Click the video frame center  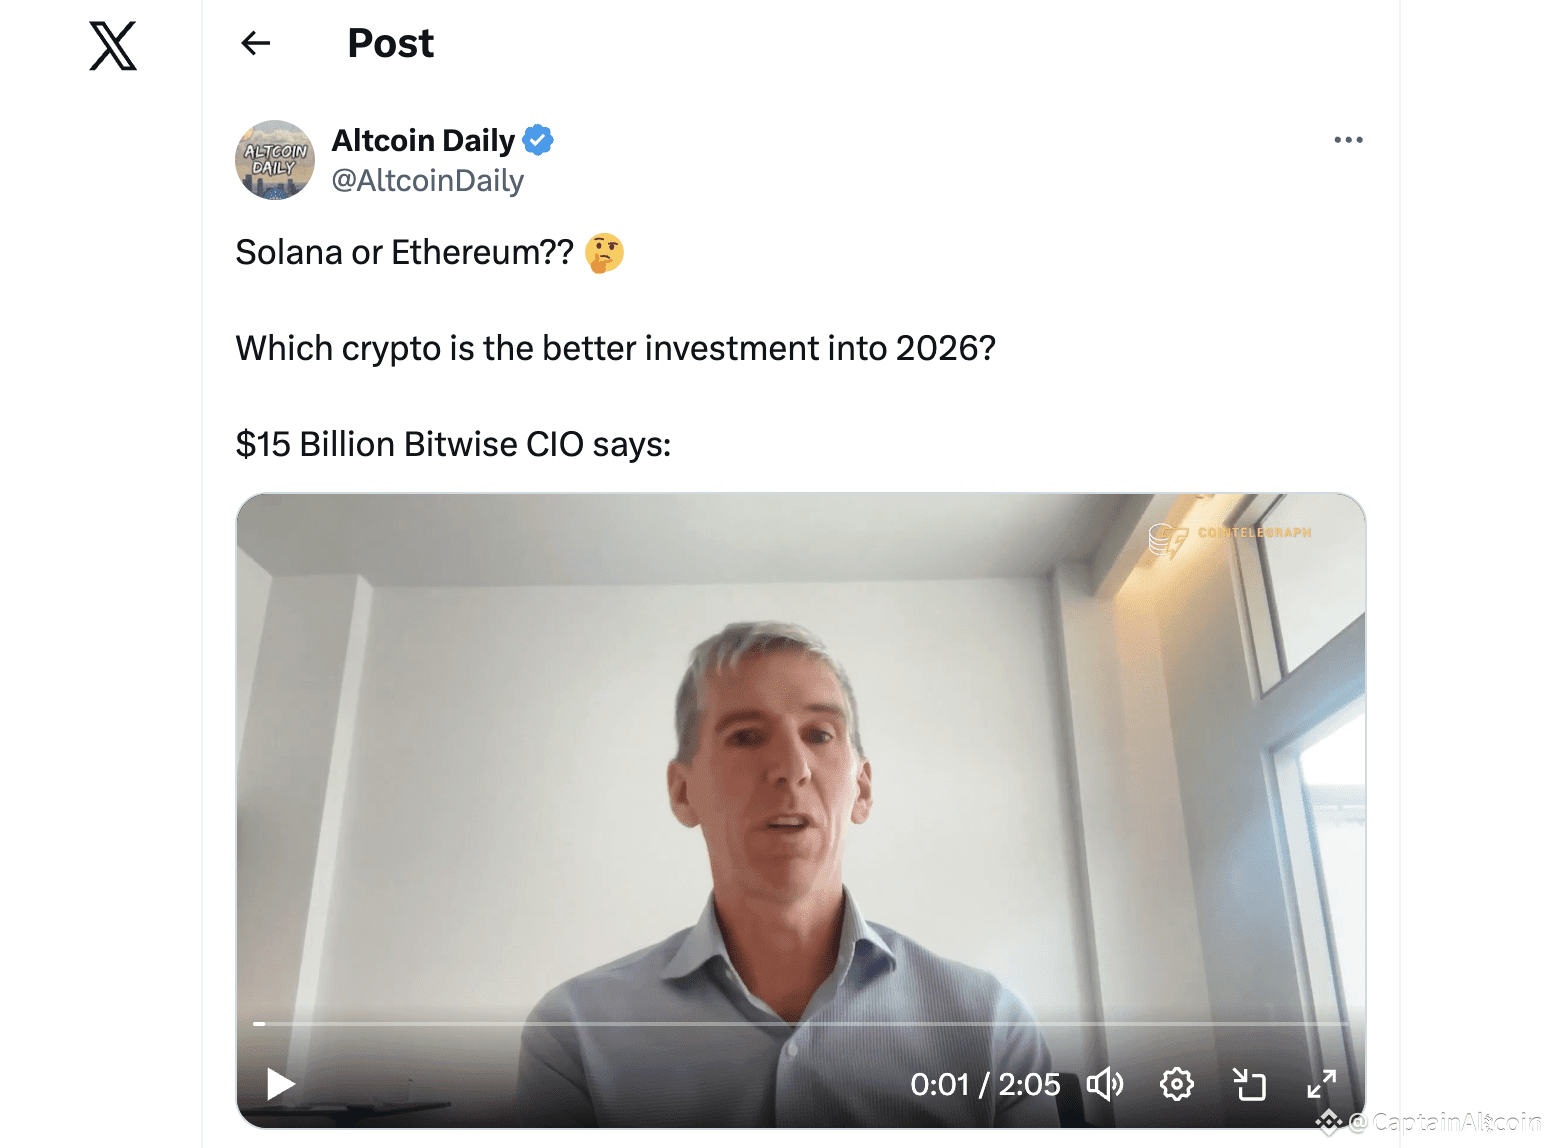801,810
